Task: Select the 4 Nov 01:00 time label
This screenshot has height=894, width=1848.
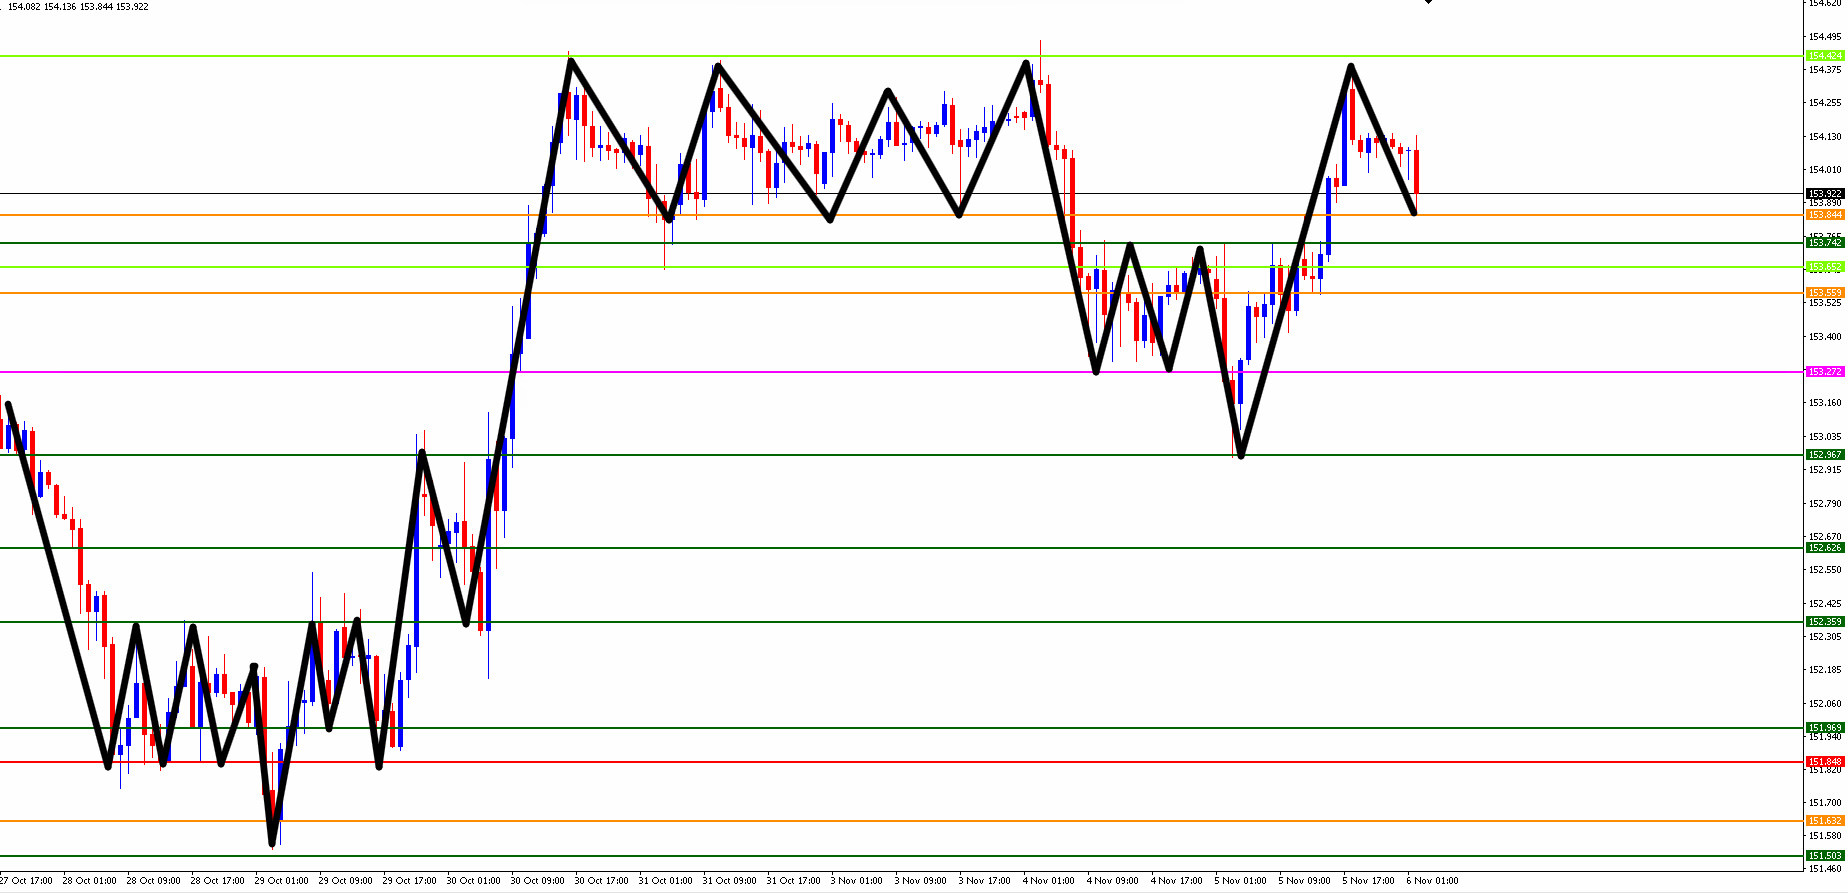Action: point(1048,881)
